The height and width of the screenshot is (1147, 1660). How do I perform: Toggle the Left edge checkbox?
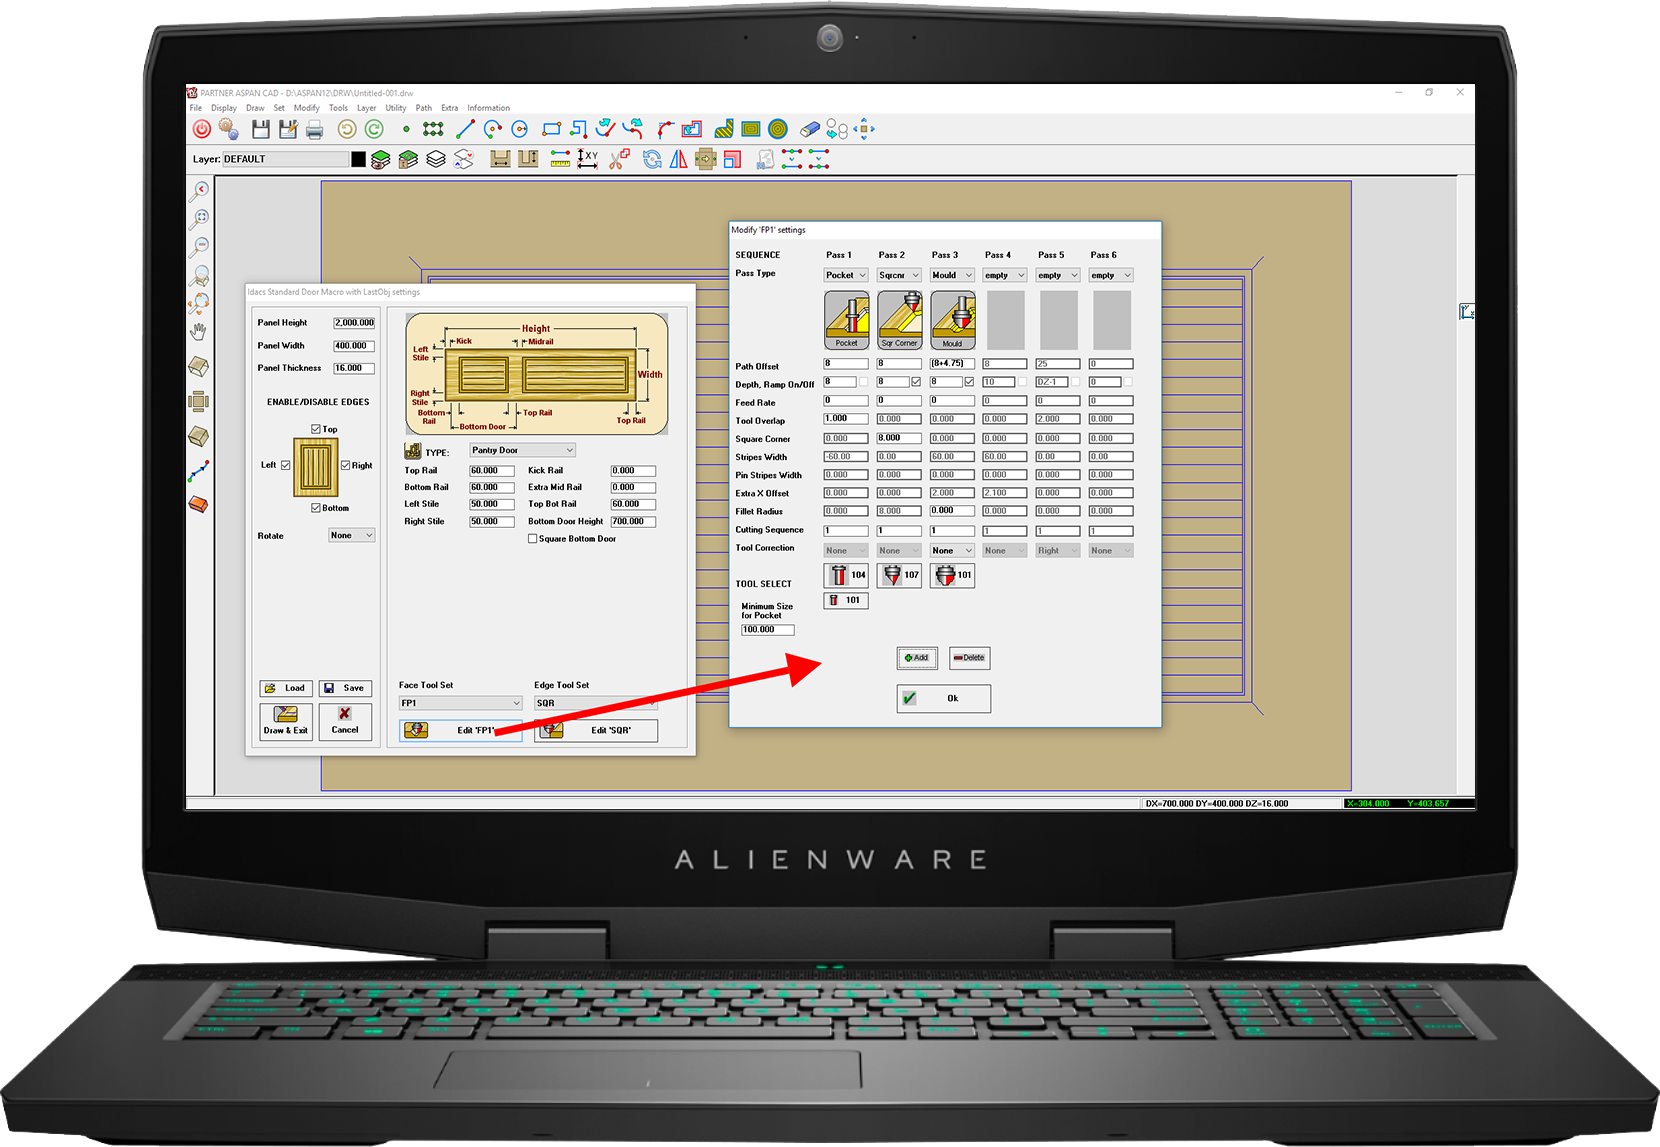click(286, 465)
